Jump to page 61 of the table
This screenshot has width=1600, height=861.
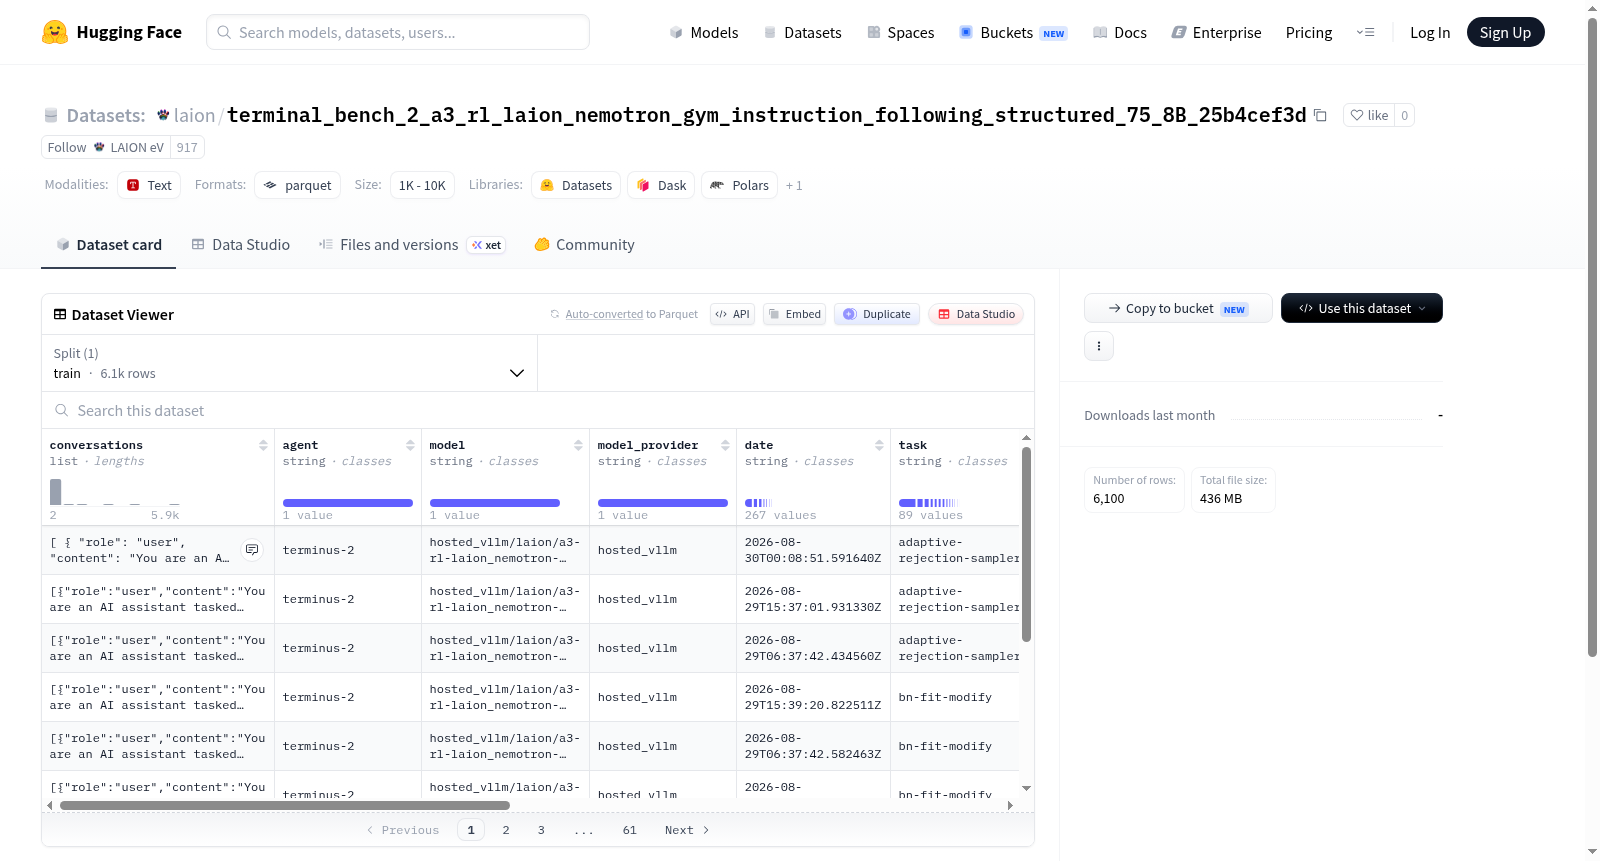point(630,830)
